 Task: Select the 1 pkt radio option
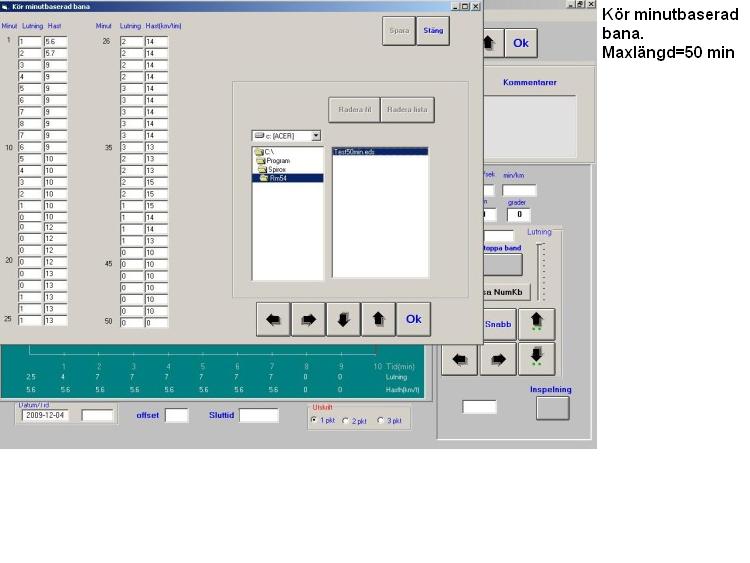314,421
